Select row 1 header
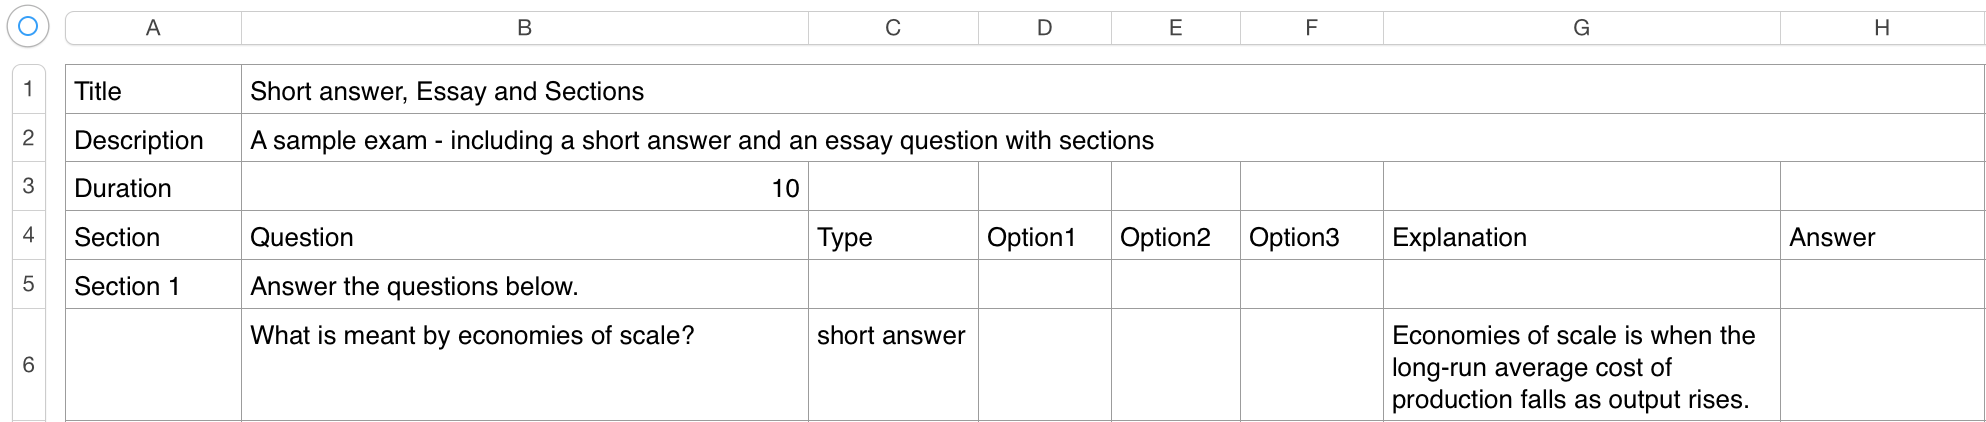Viewport: 1986px width, 422px height. (x=28, y=89)
